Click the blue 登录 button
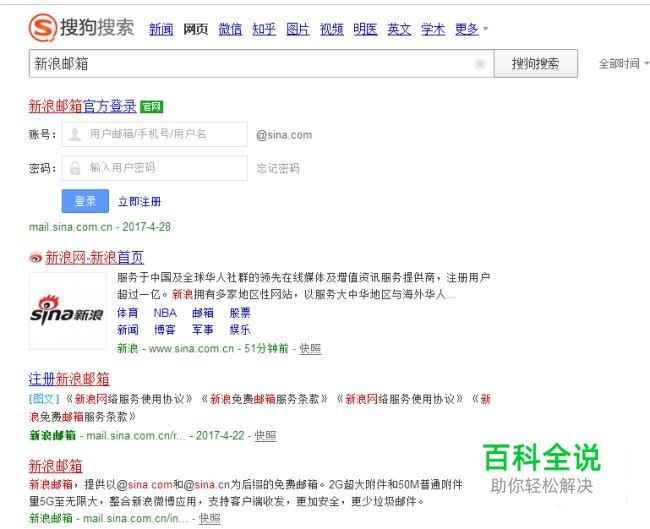The width and height of the screenshot is (650, 529). 85,201
